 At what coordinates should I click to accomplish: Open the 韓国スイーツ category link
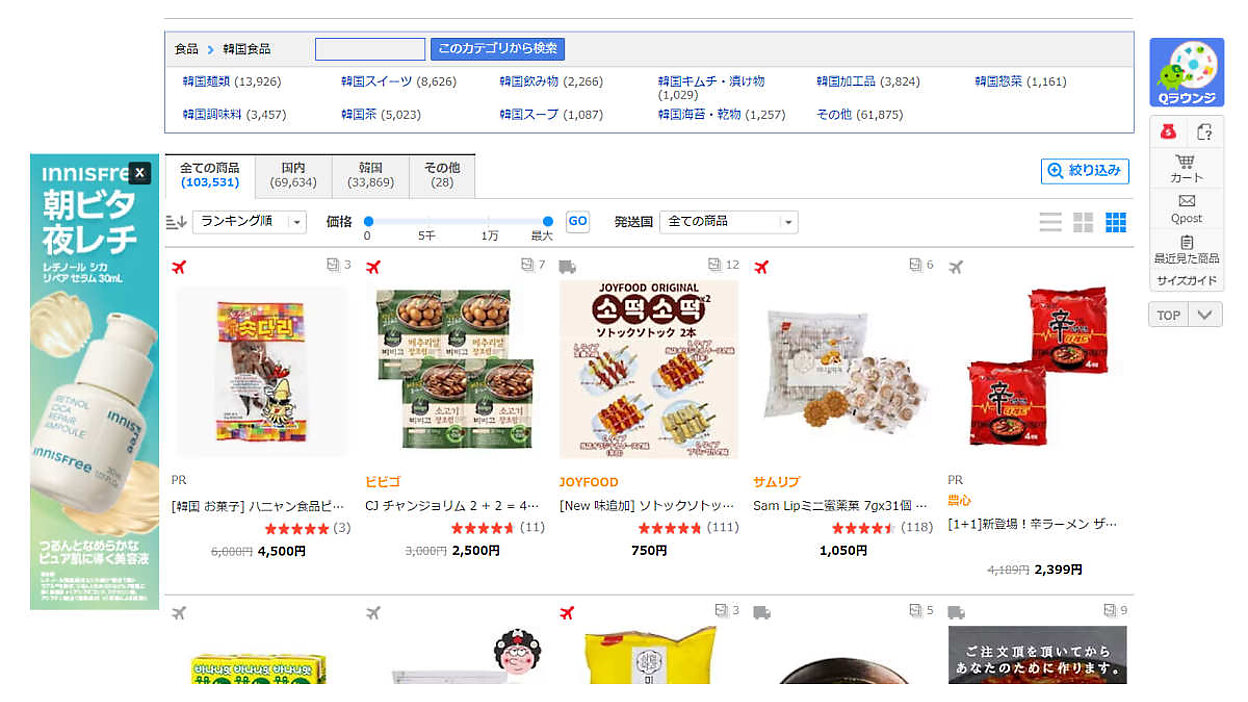click(x=377, y=82)
